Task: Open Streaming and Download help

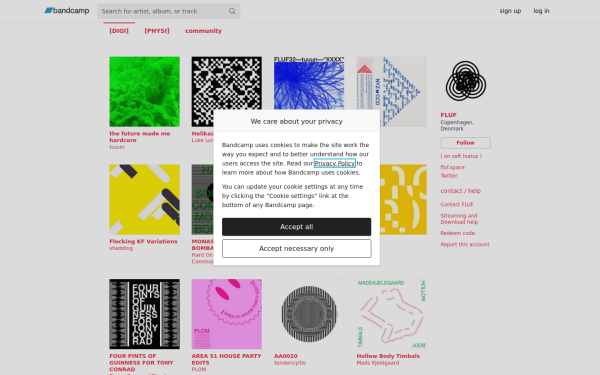Action: (459, 219)
